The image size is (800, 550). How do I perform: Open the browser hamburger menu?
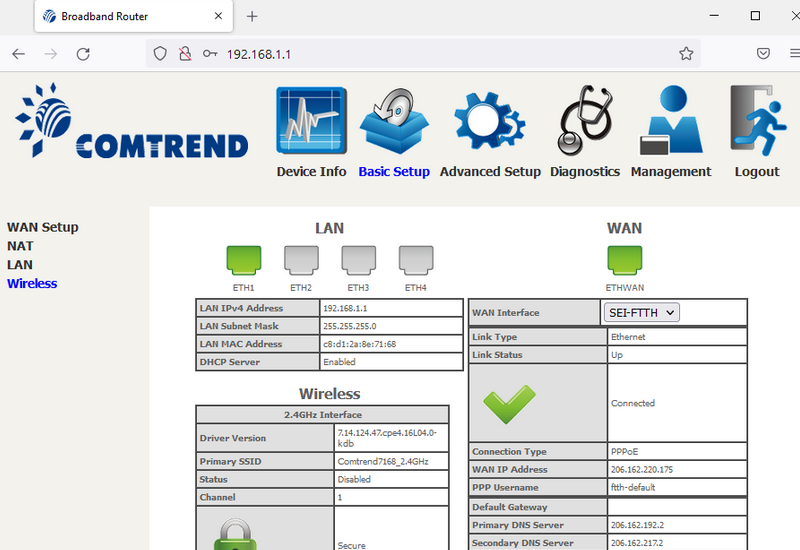click(x=794, y=54)
